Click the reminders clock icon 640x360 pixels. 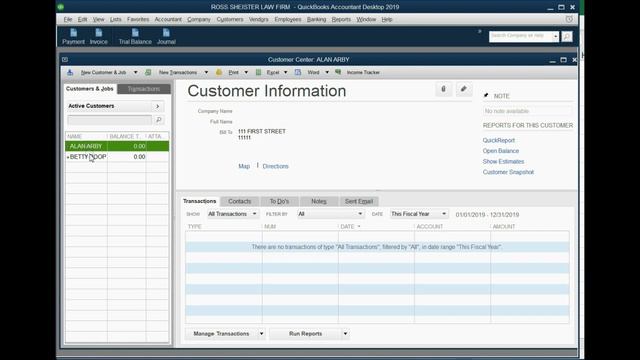pos(569,19)
